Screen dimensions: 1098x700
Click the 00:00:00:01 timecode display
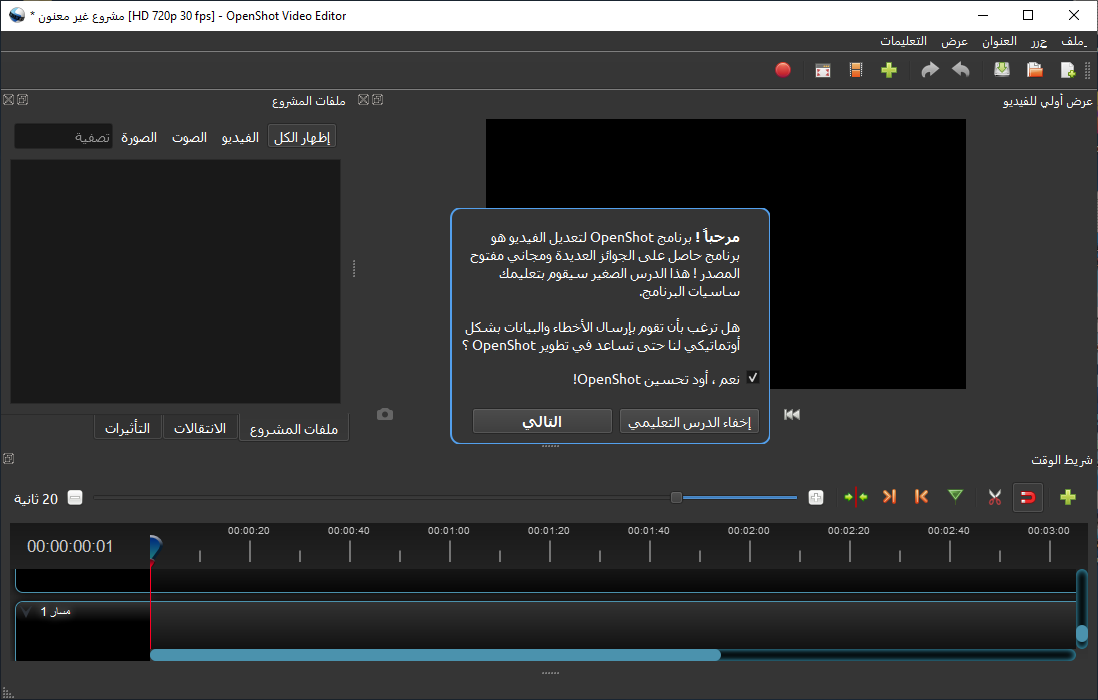tap(70, 546)
